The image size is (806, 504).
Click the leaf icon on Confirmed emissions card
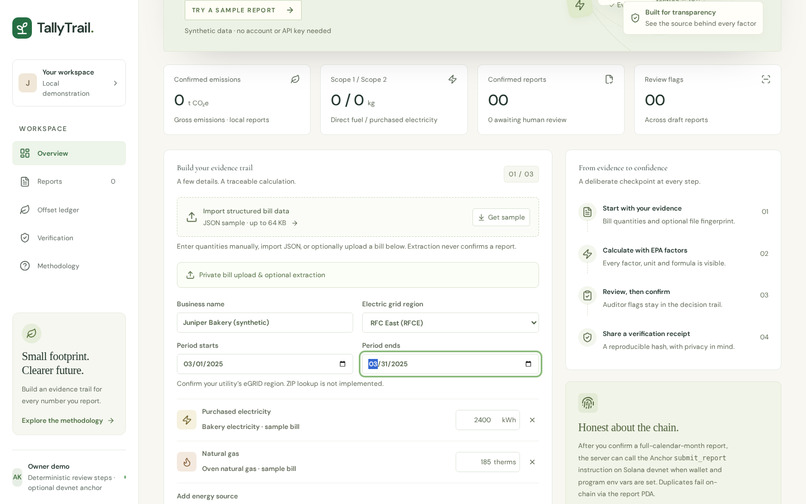pos(295,79)
